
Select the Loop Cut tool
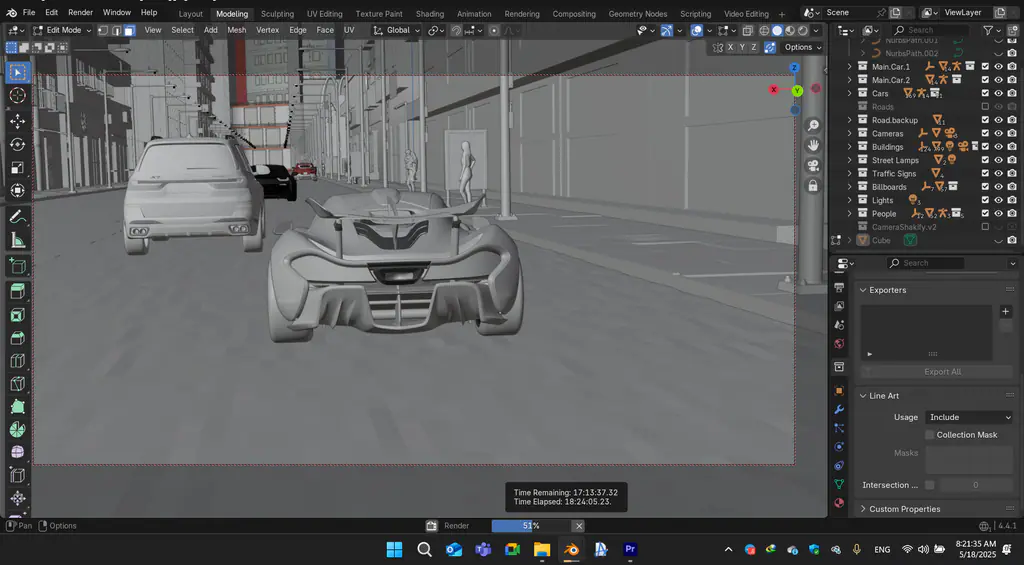18,361
